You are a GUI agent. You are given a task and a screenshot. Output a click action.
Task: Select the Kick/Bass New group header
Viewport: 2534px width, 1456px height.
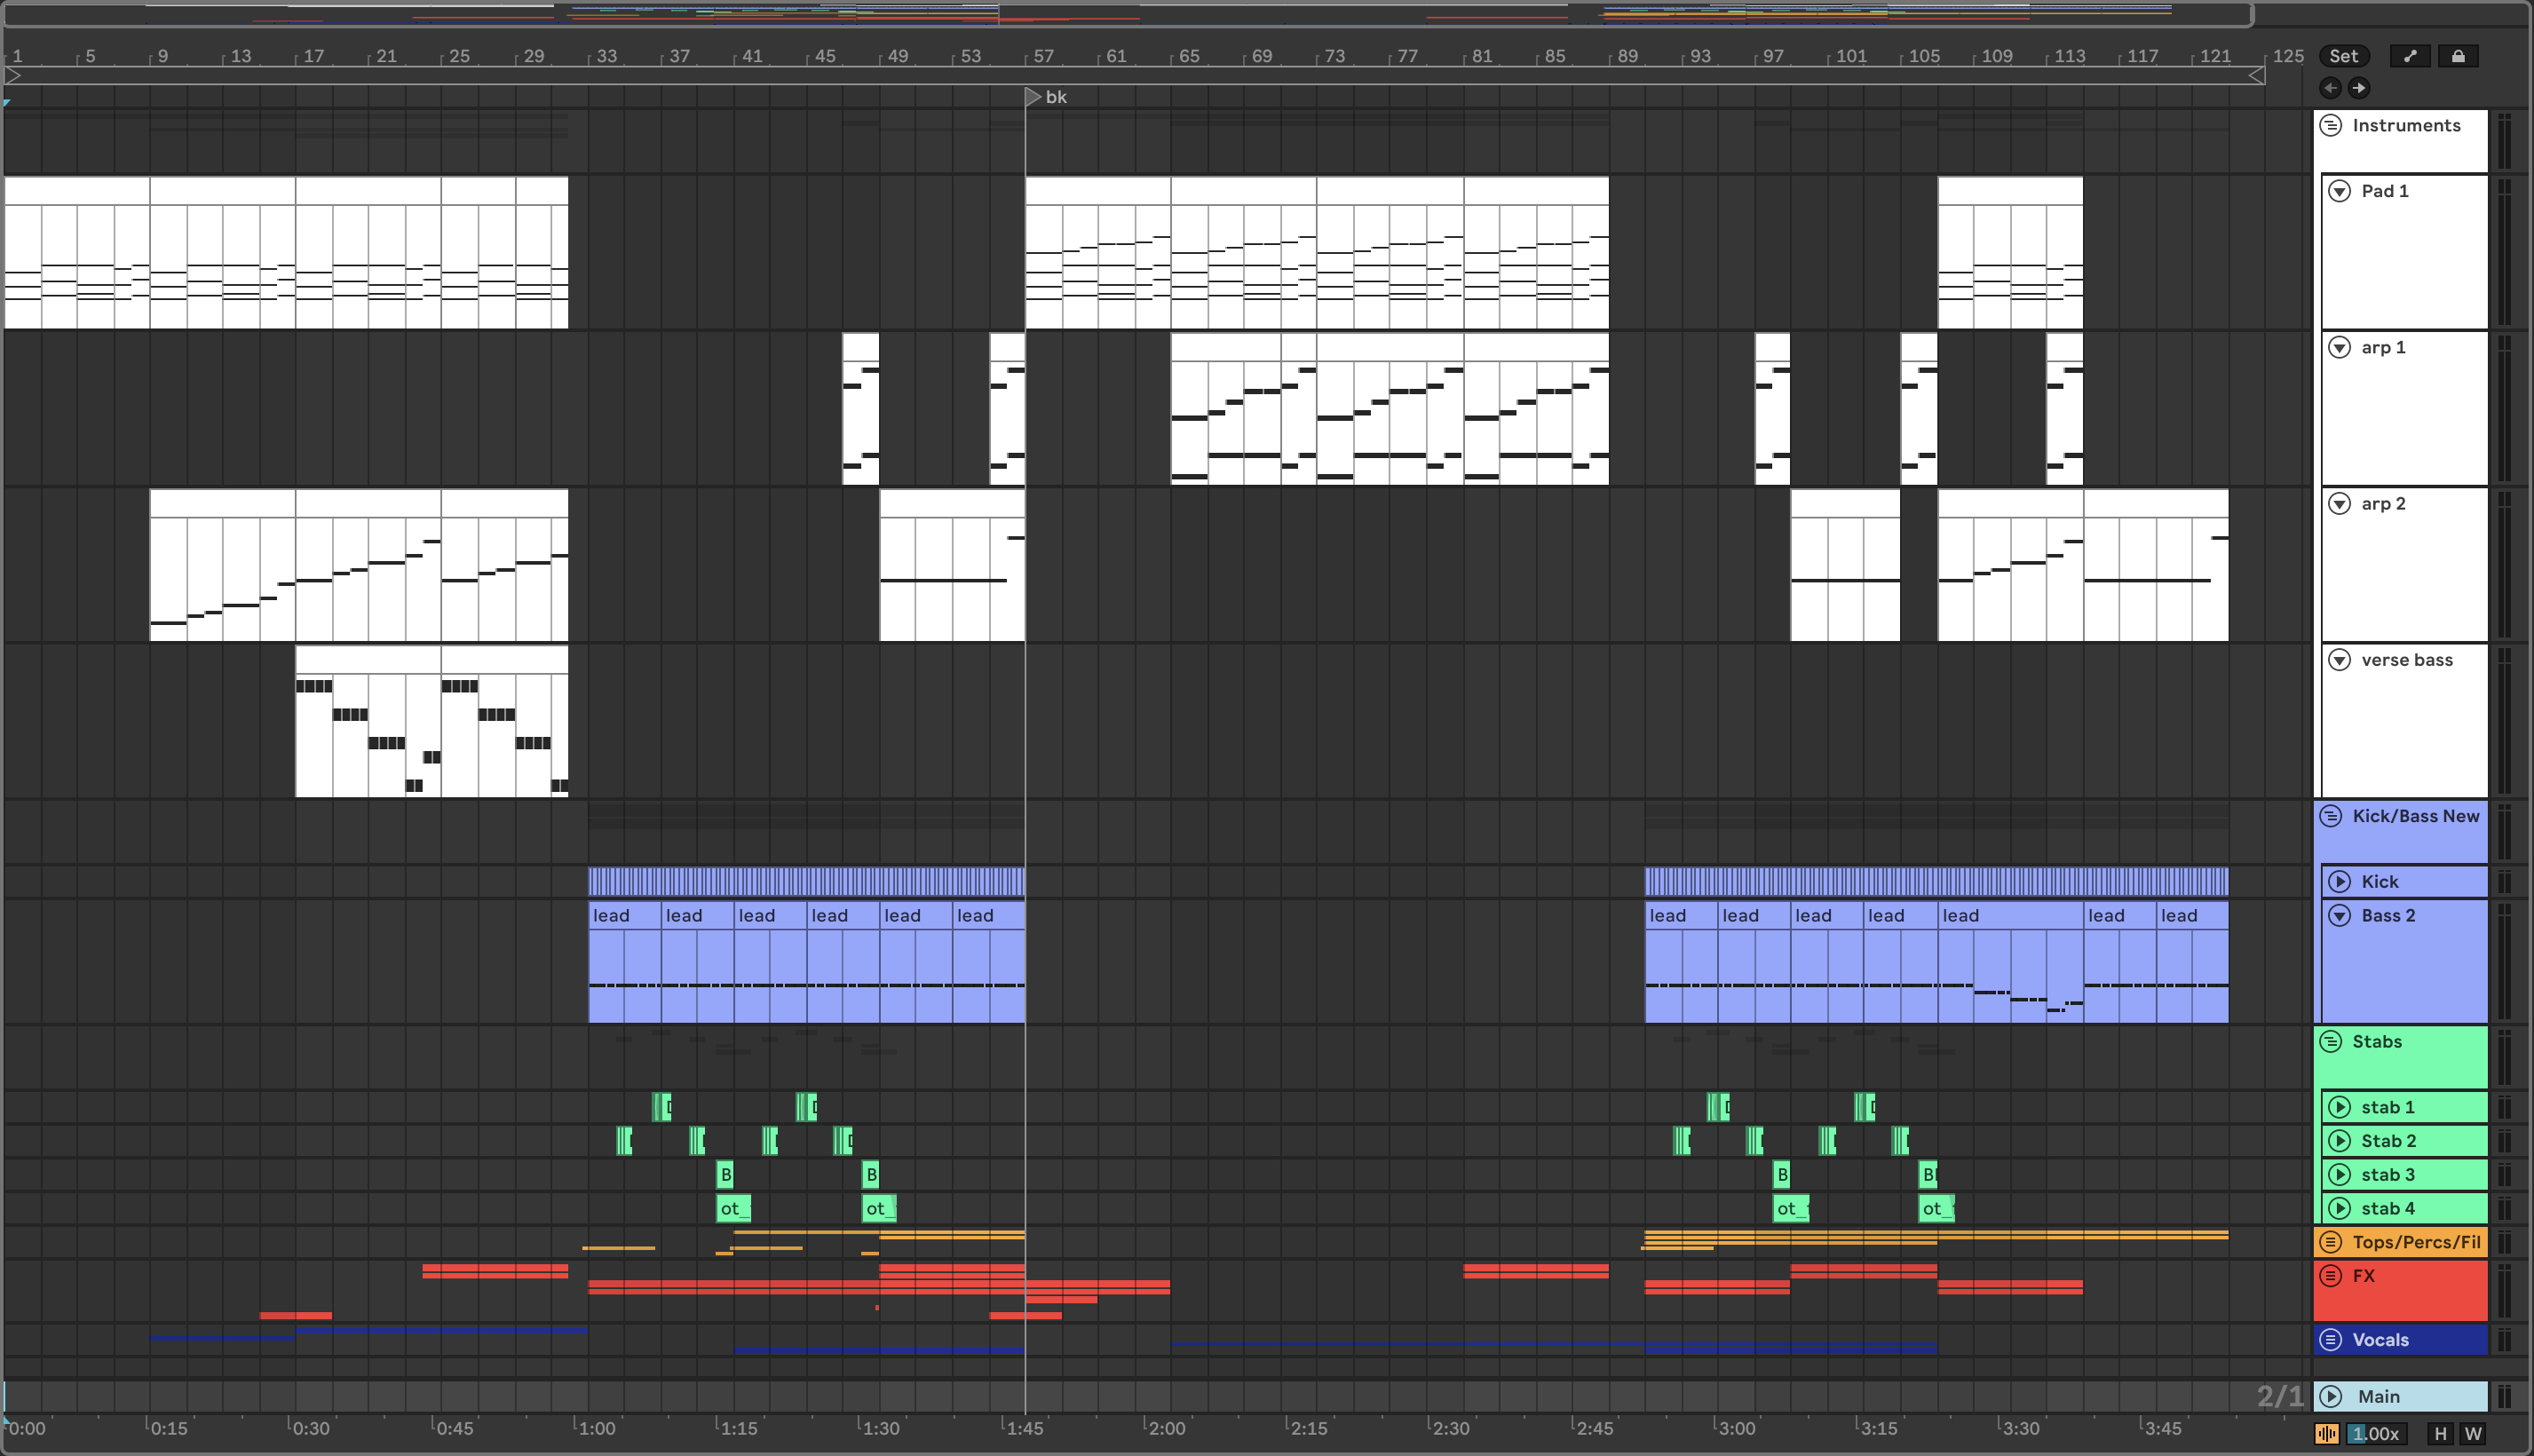(2415, 817)
